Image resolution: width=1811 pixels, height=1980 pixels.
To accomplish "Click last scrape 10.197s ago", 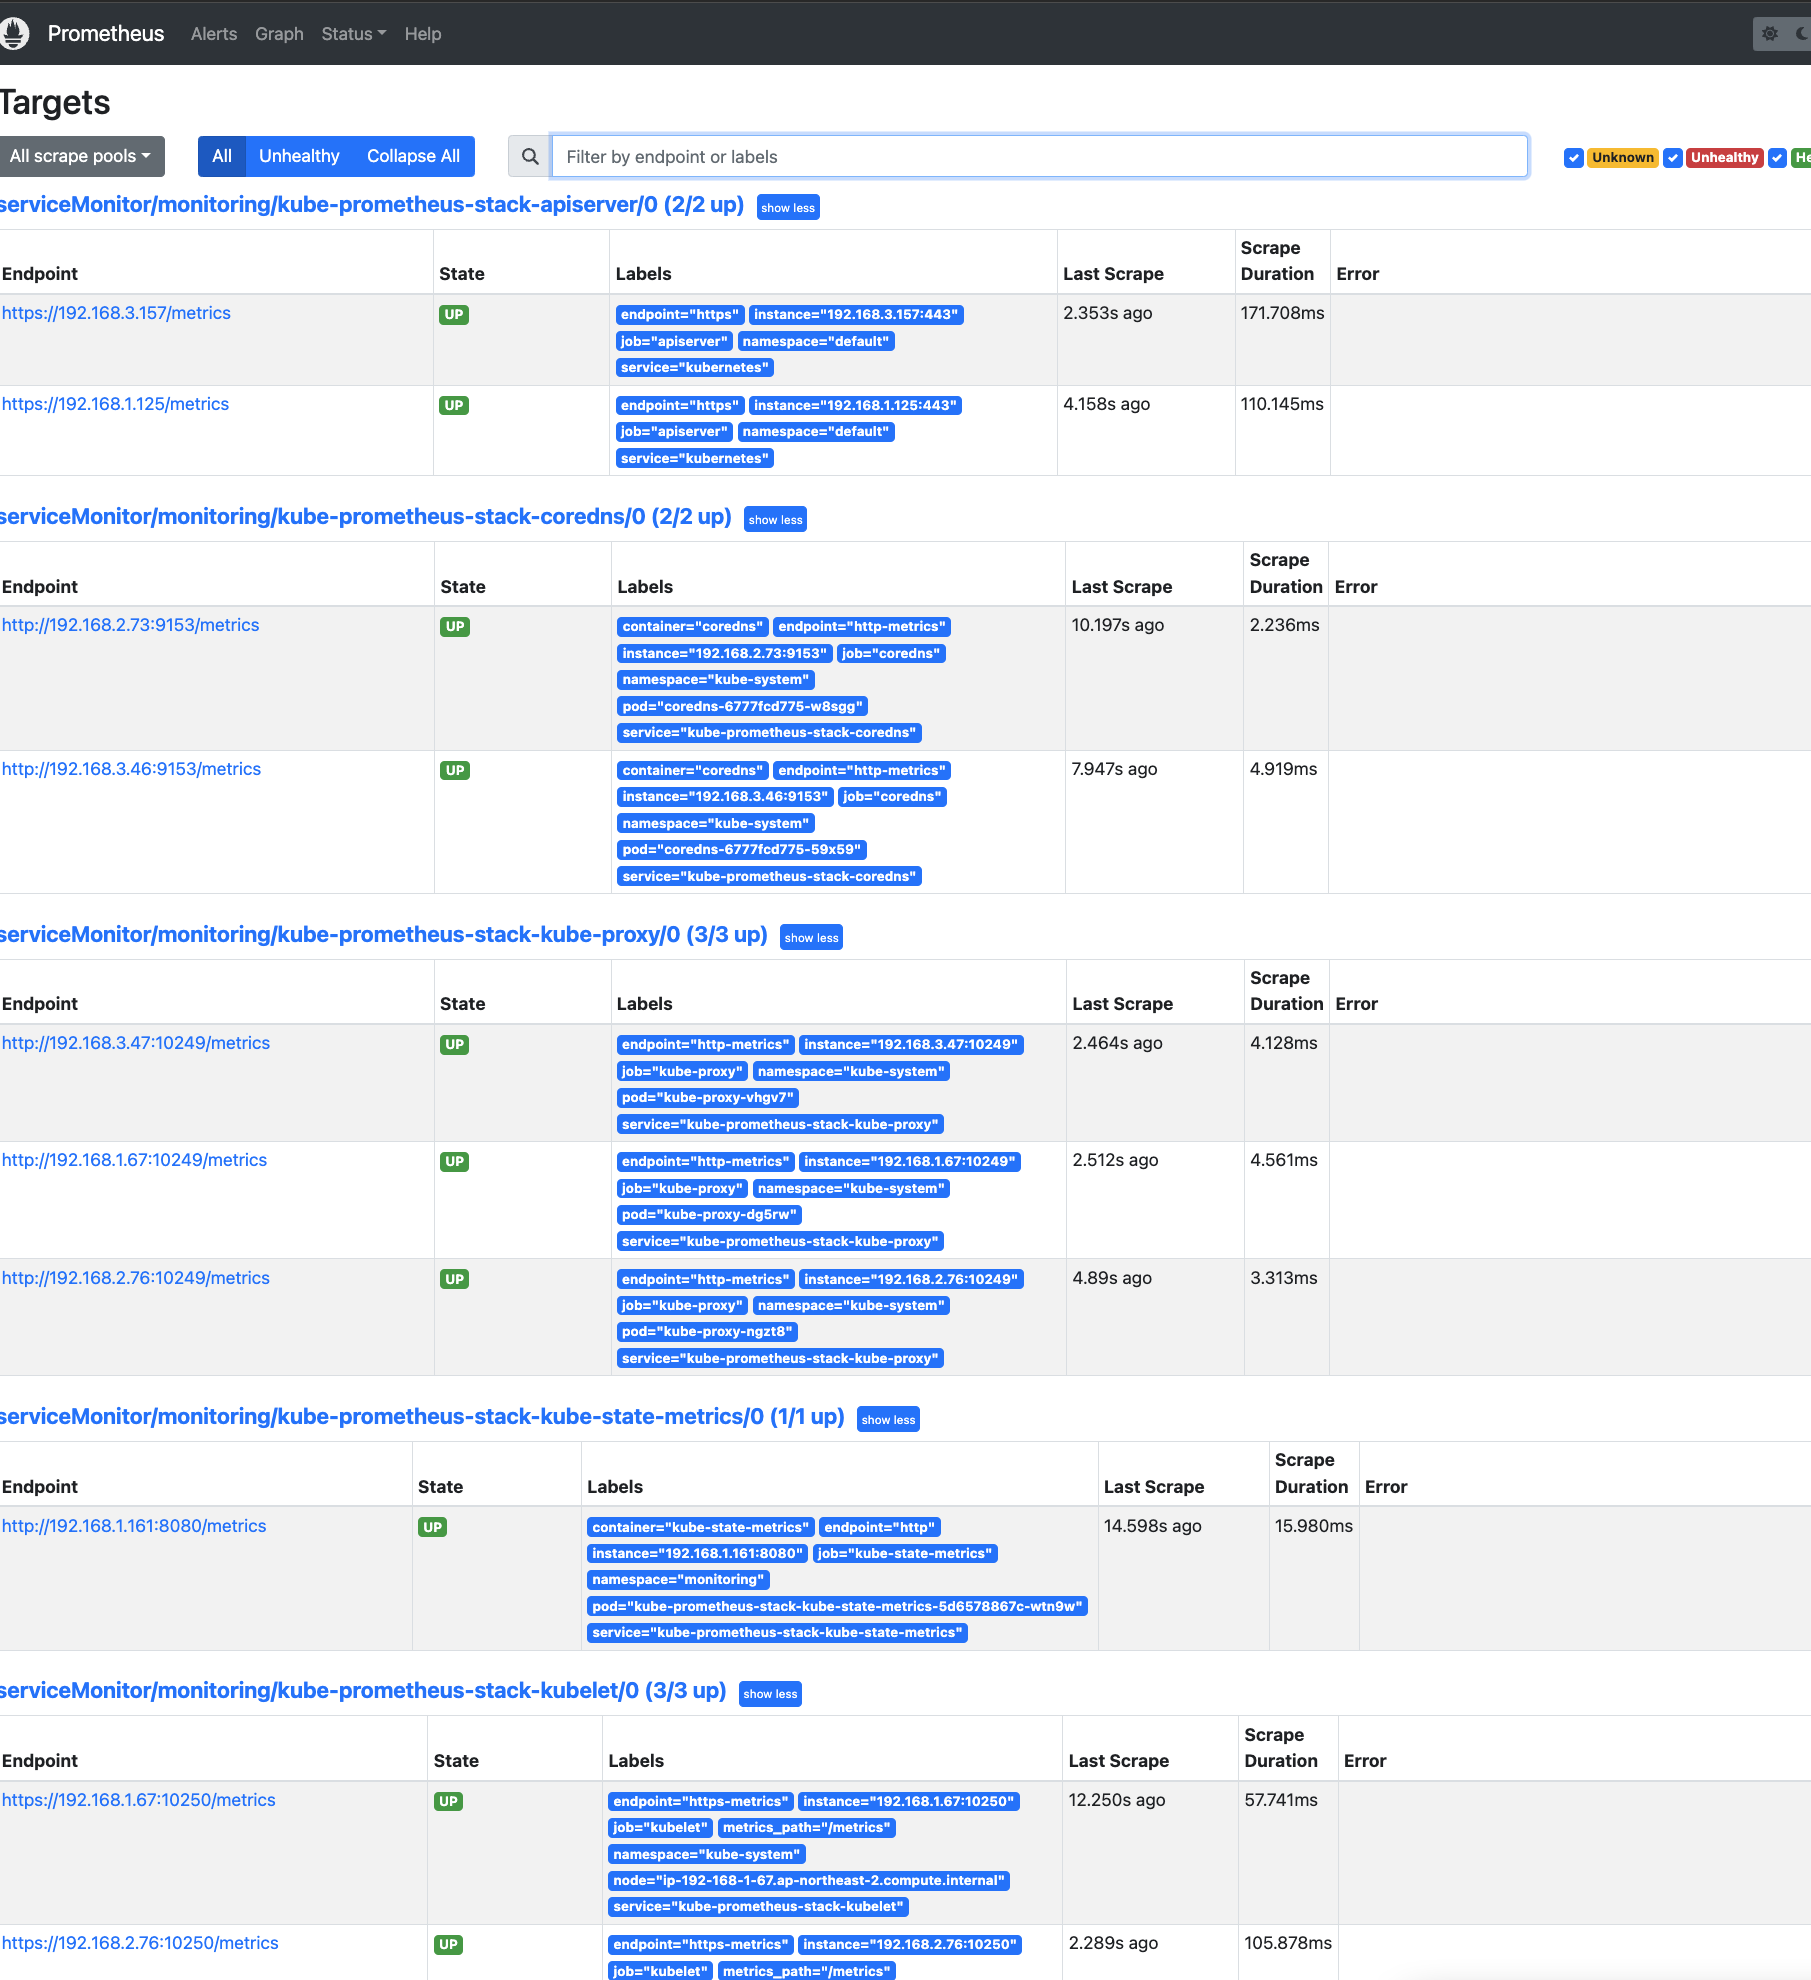I will 1118,625.
